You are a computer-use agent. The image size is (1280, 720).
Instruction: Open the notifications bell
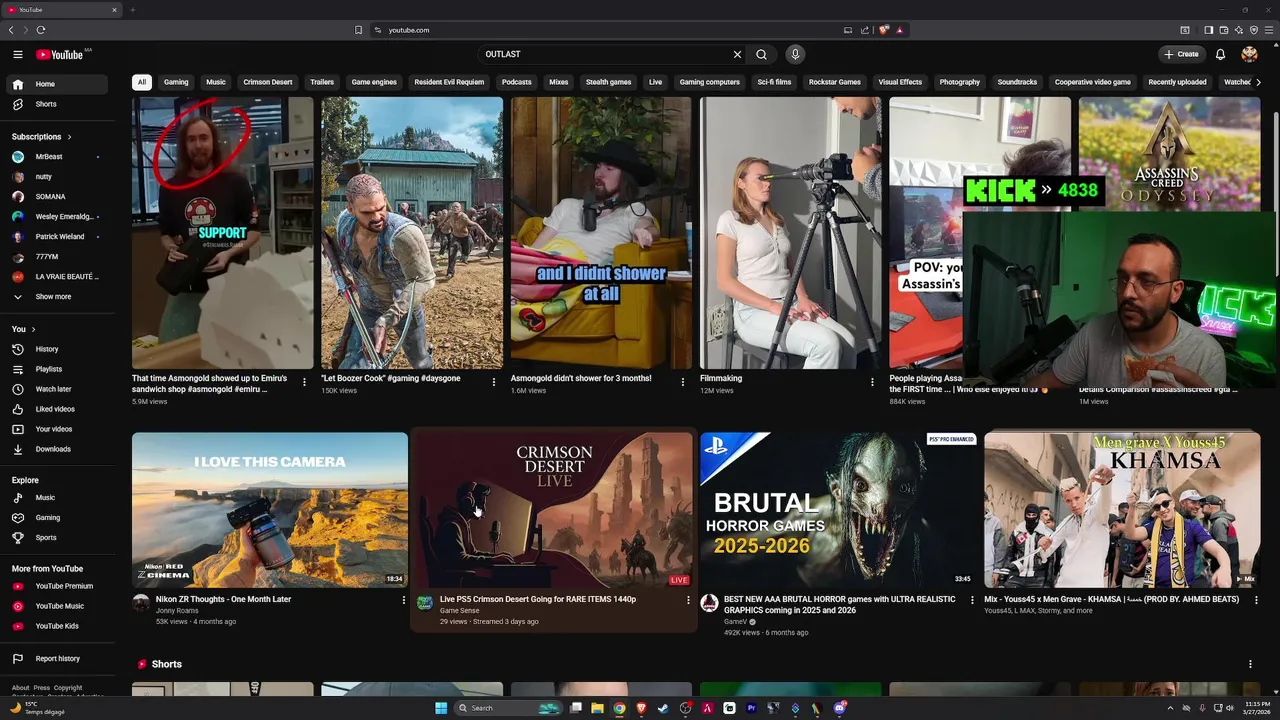point(1220,54)
